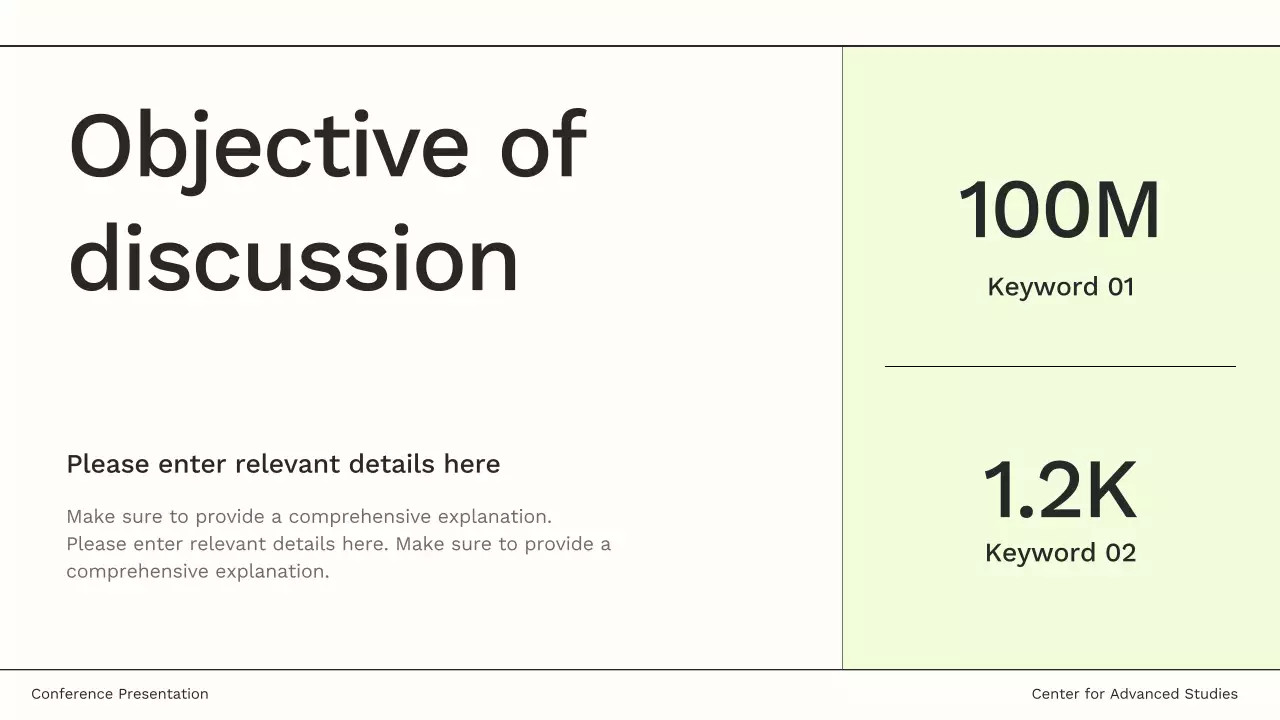Click the word "Objective" in the title
Viewport: 1280px width, 720px height.
click(268, 146)
